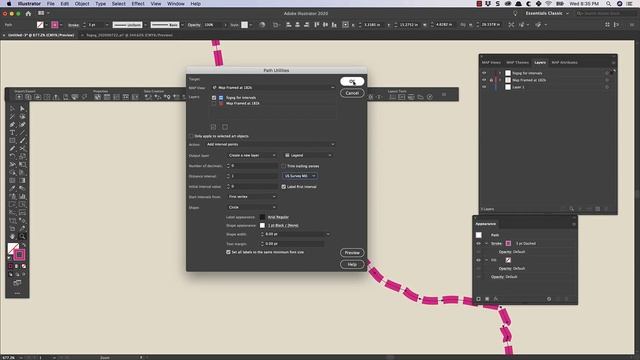Toggle Set all labels to same minimum font size

coord(228,252)
